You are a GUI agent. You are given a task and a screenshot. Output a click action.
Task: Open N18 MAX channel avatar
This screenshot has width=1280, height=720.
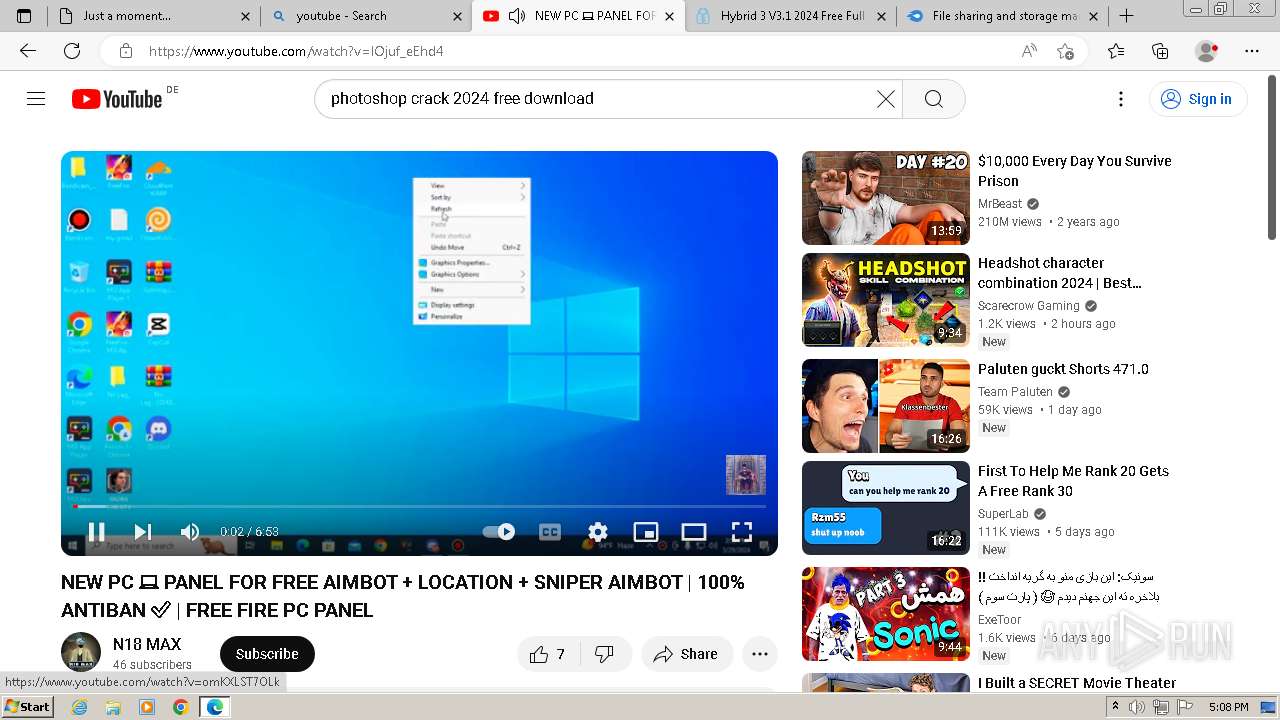(81, 652)
